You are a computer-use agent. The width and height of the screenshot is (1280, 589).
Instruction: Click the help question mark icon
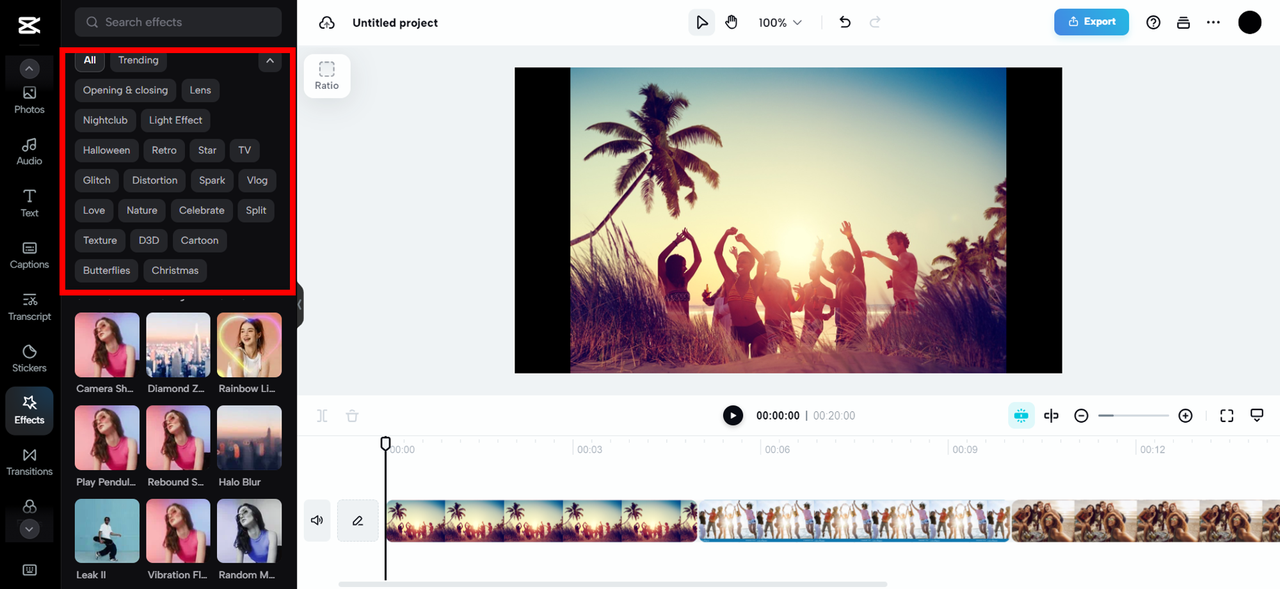[x=1153, y=22]
